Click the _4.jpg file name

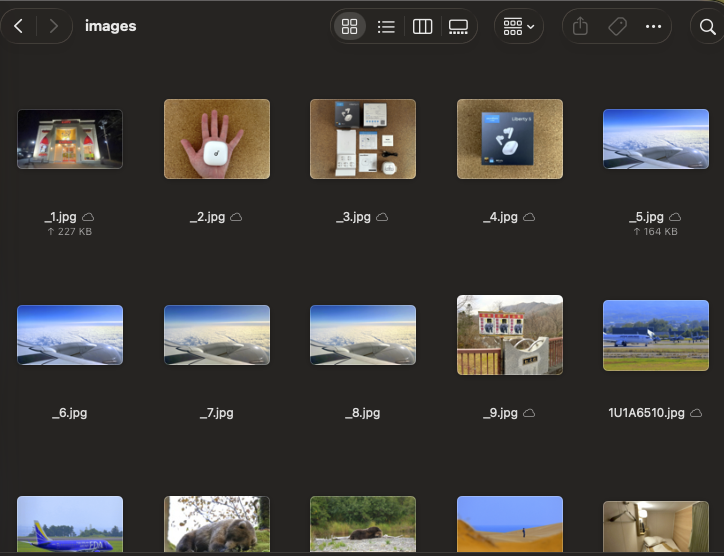coord(501,217)
